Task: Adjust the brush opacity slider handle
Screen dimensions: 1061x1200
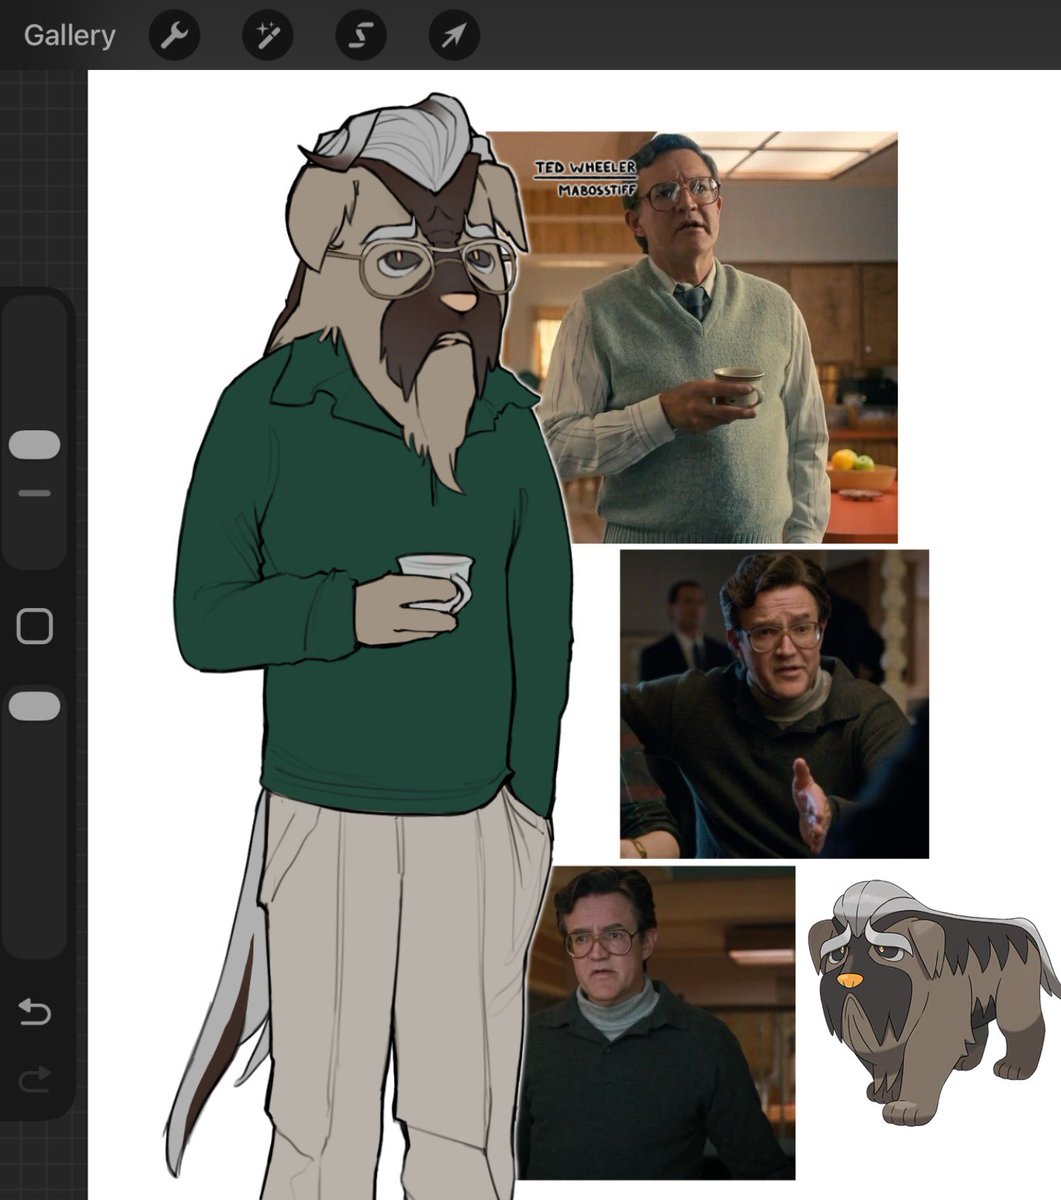Action: click(35, 706)
